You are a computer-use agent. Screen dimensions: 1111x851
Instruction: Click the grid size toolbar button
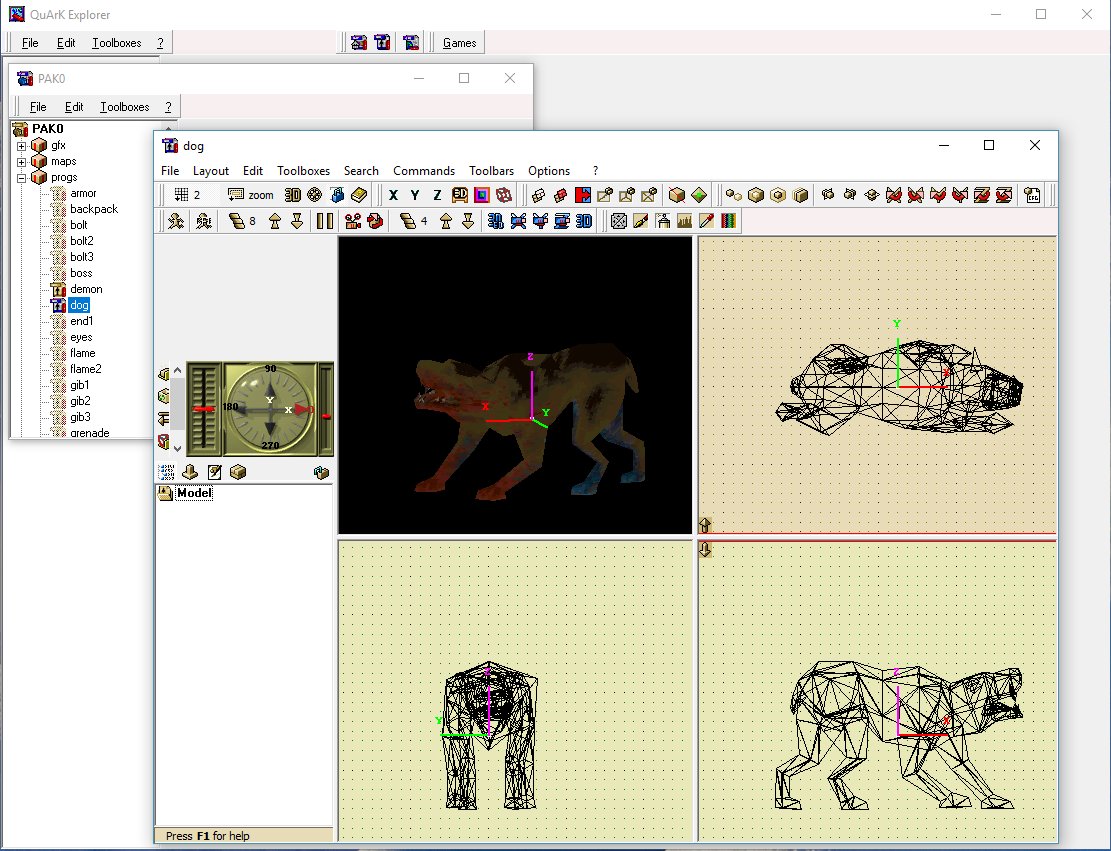point(187,195)
